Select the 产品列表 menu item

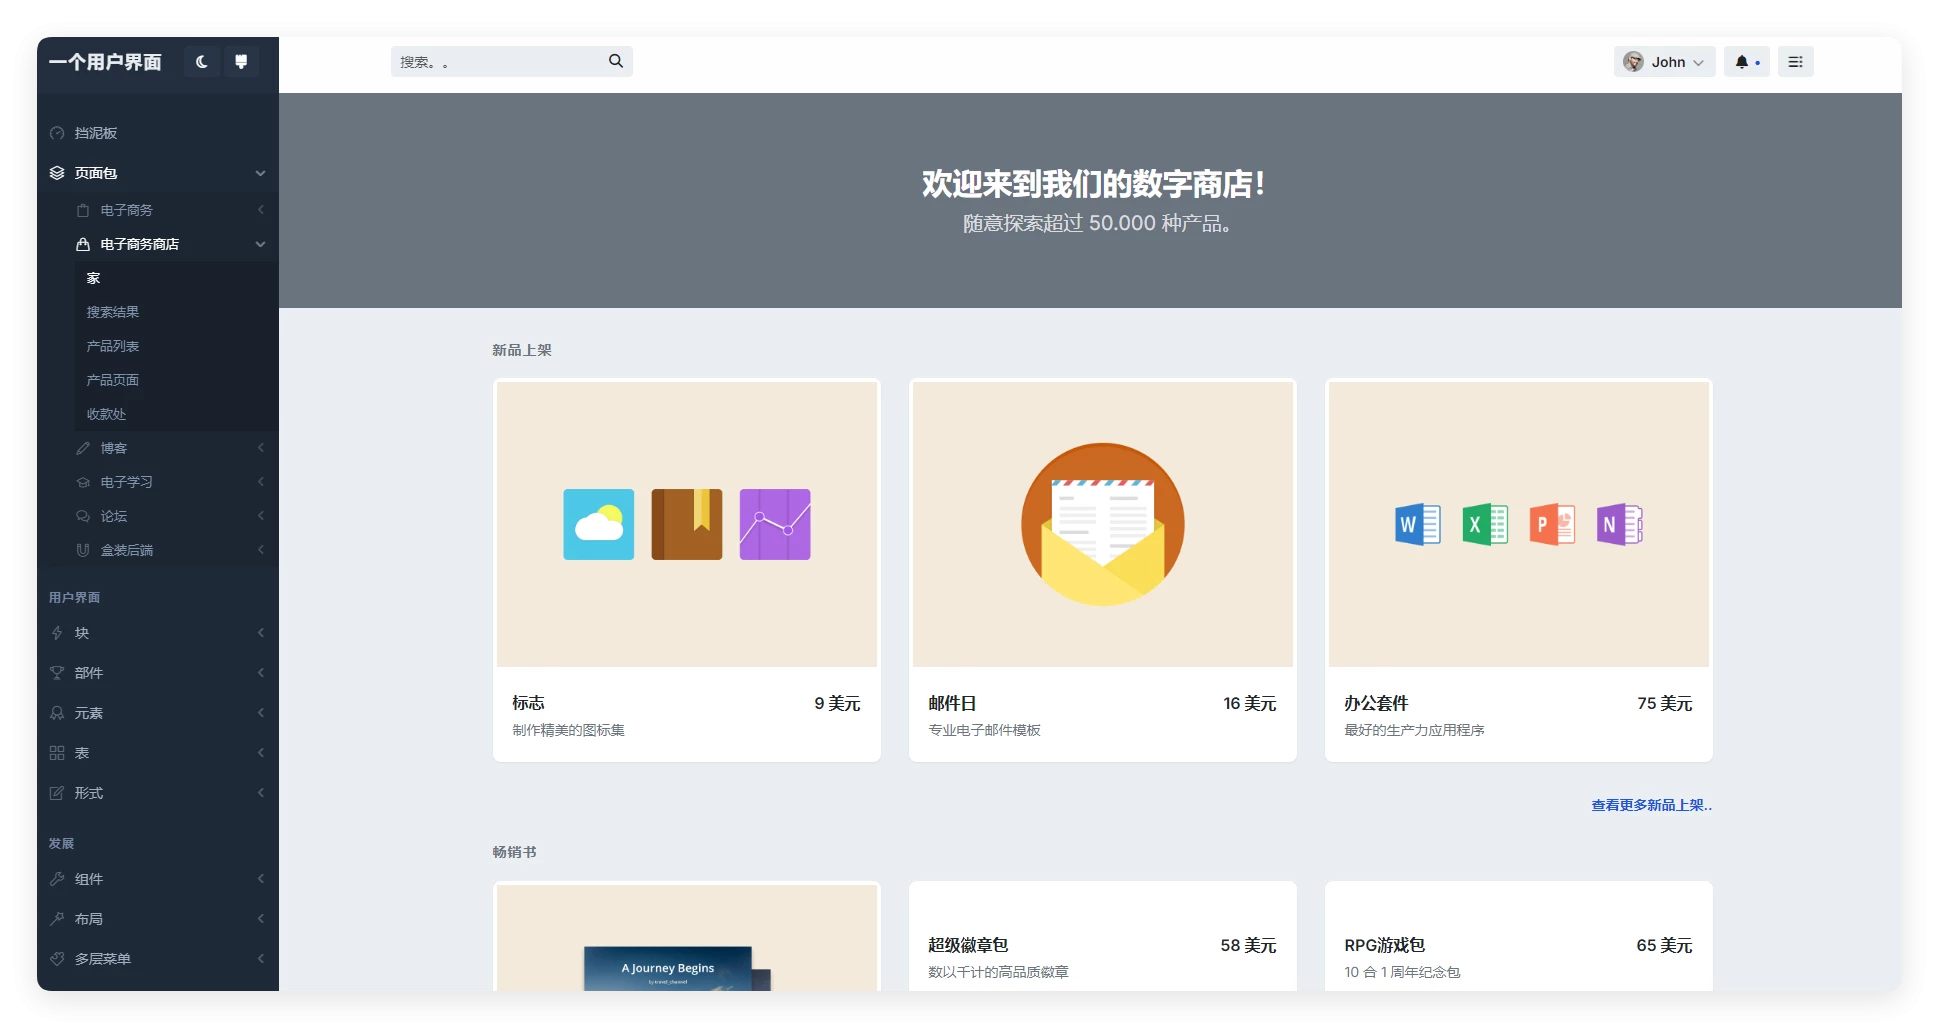point(113,346)
